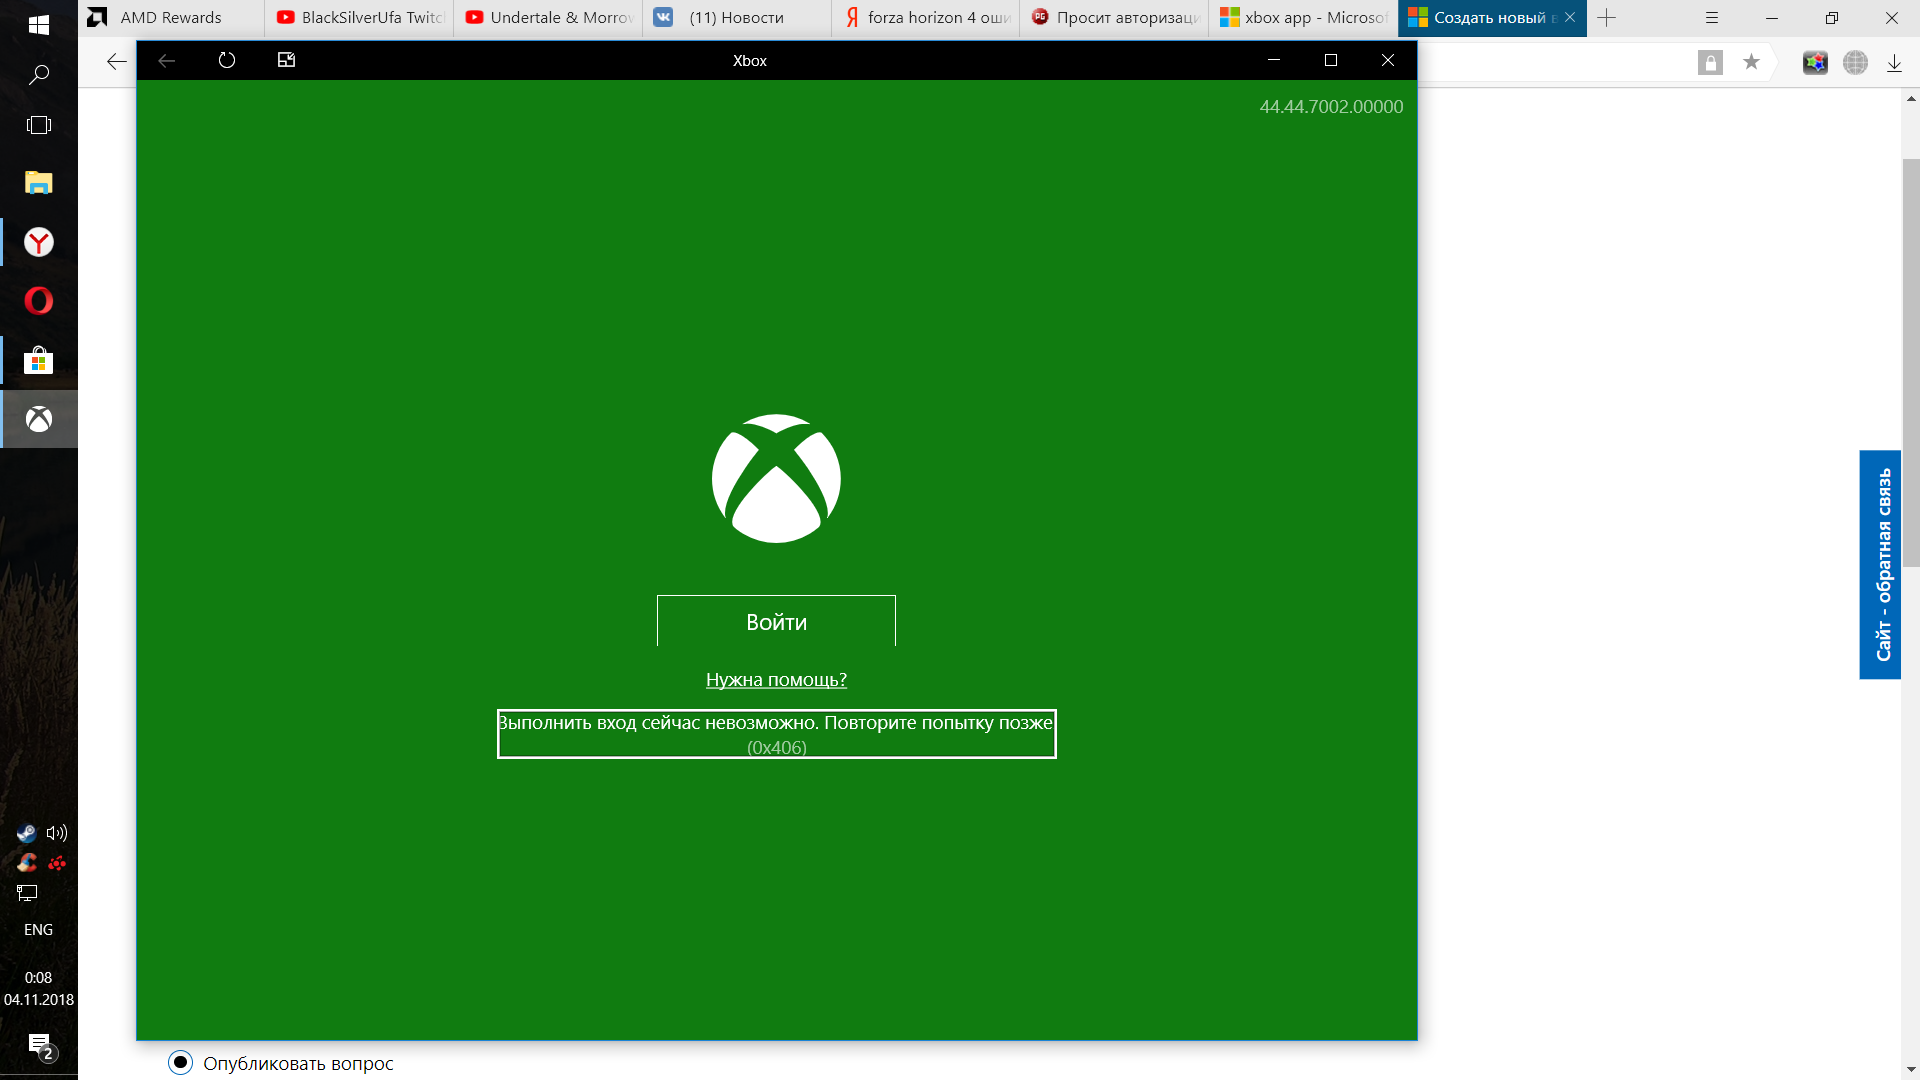Switch to the AMD Rewards tab
Viewport: 1920px width, 1080px height.
171,18
